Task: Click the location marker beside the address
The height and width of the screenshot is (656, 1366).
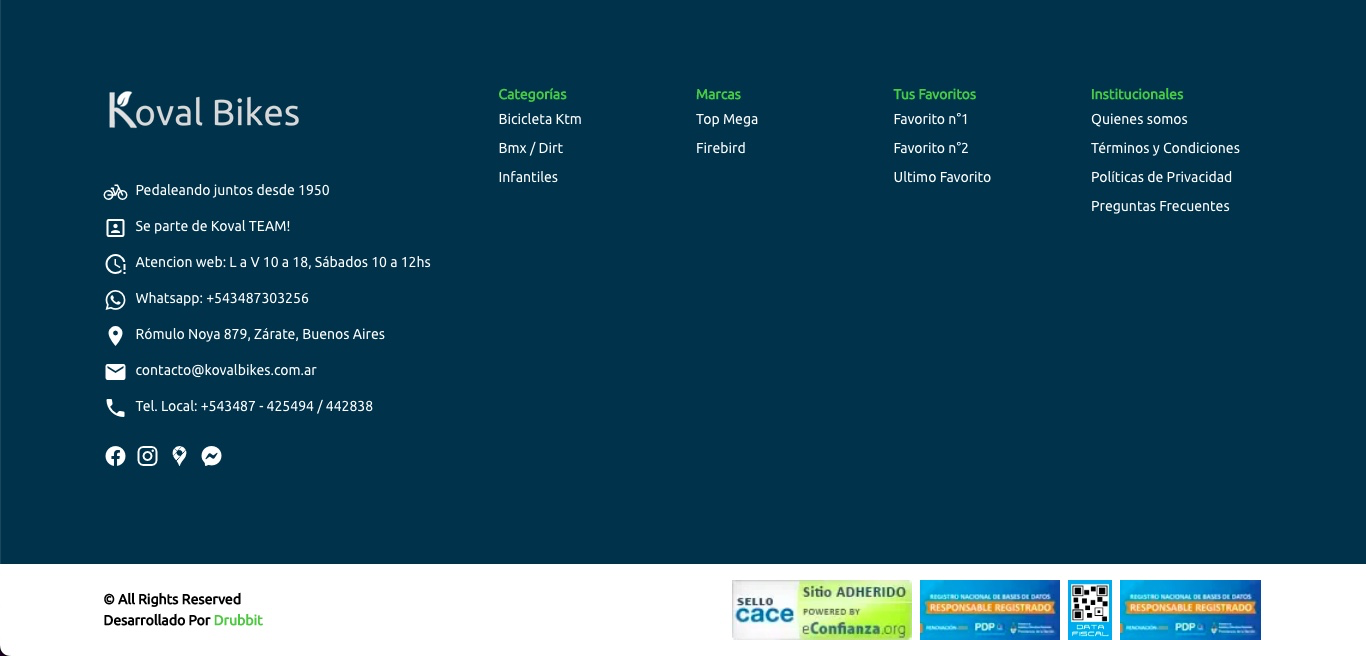Action: 115,335
